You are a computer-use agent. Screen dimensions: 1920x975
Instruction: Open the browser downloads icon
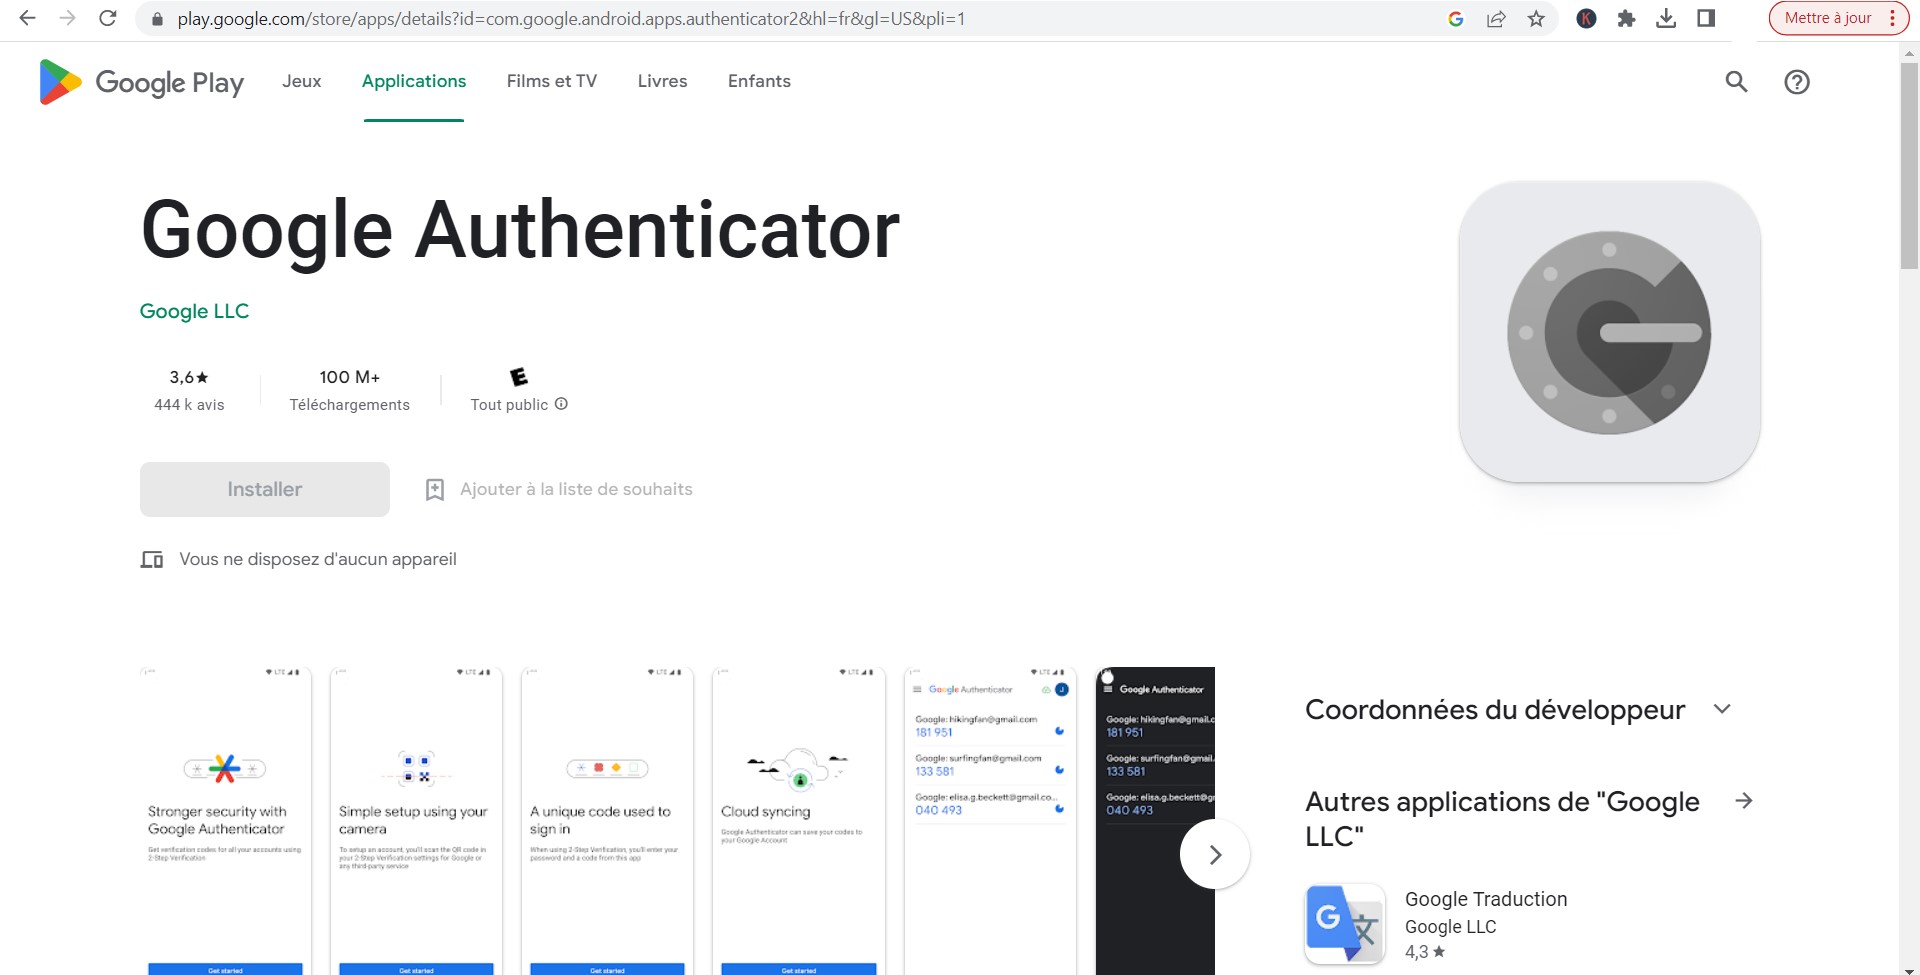[1666, 19]
